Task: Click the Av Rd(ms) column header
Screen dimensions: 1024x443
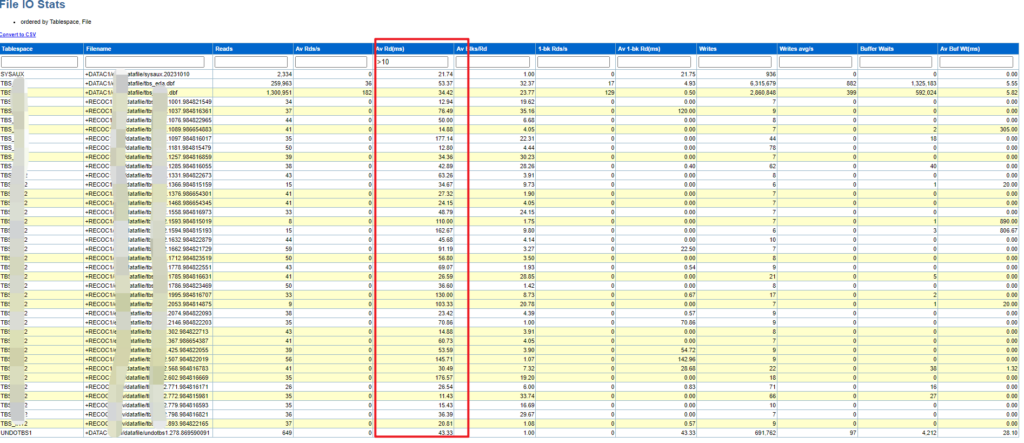Action: coord(413,48)
